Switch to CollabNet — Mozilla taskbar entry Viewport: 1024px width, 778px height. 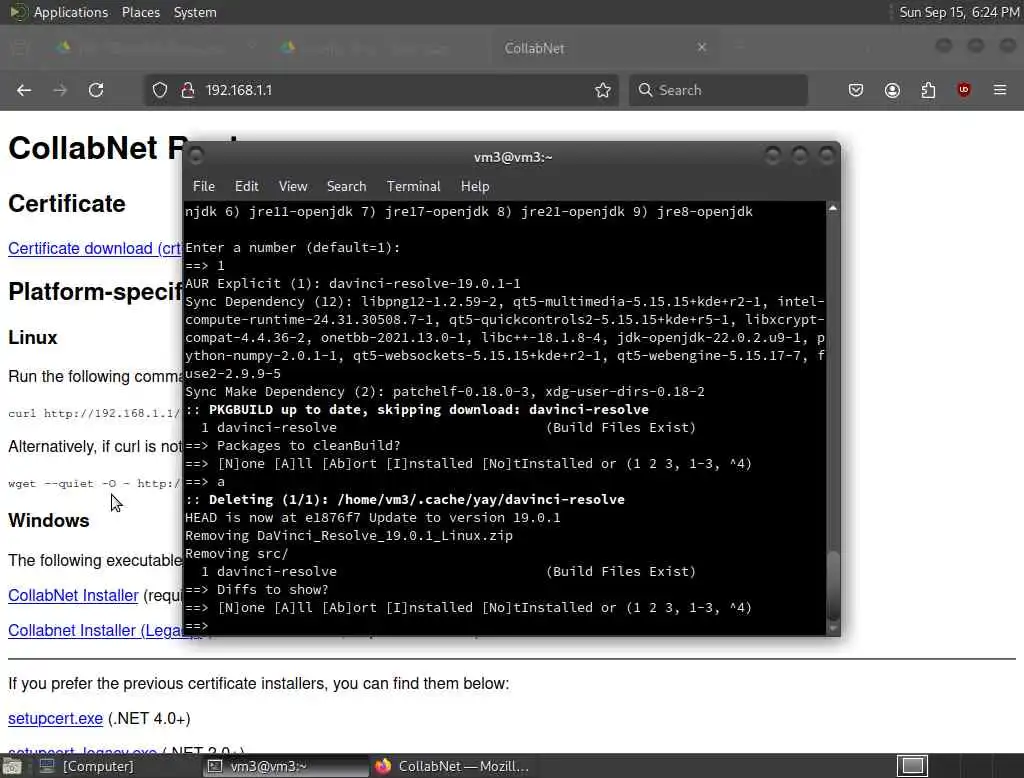452,766
